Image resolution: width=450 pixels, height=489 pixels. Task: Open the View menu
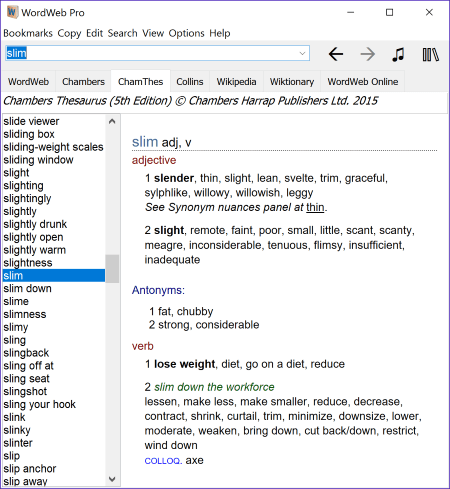point(153,33)
